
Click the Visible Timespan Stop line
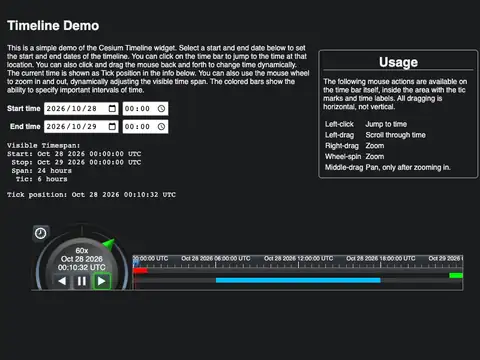(x=76, y=162)
